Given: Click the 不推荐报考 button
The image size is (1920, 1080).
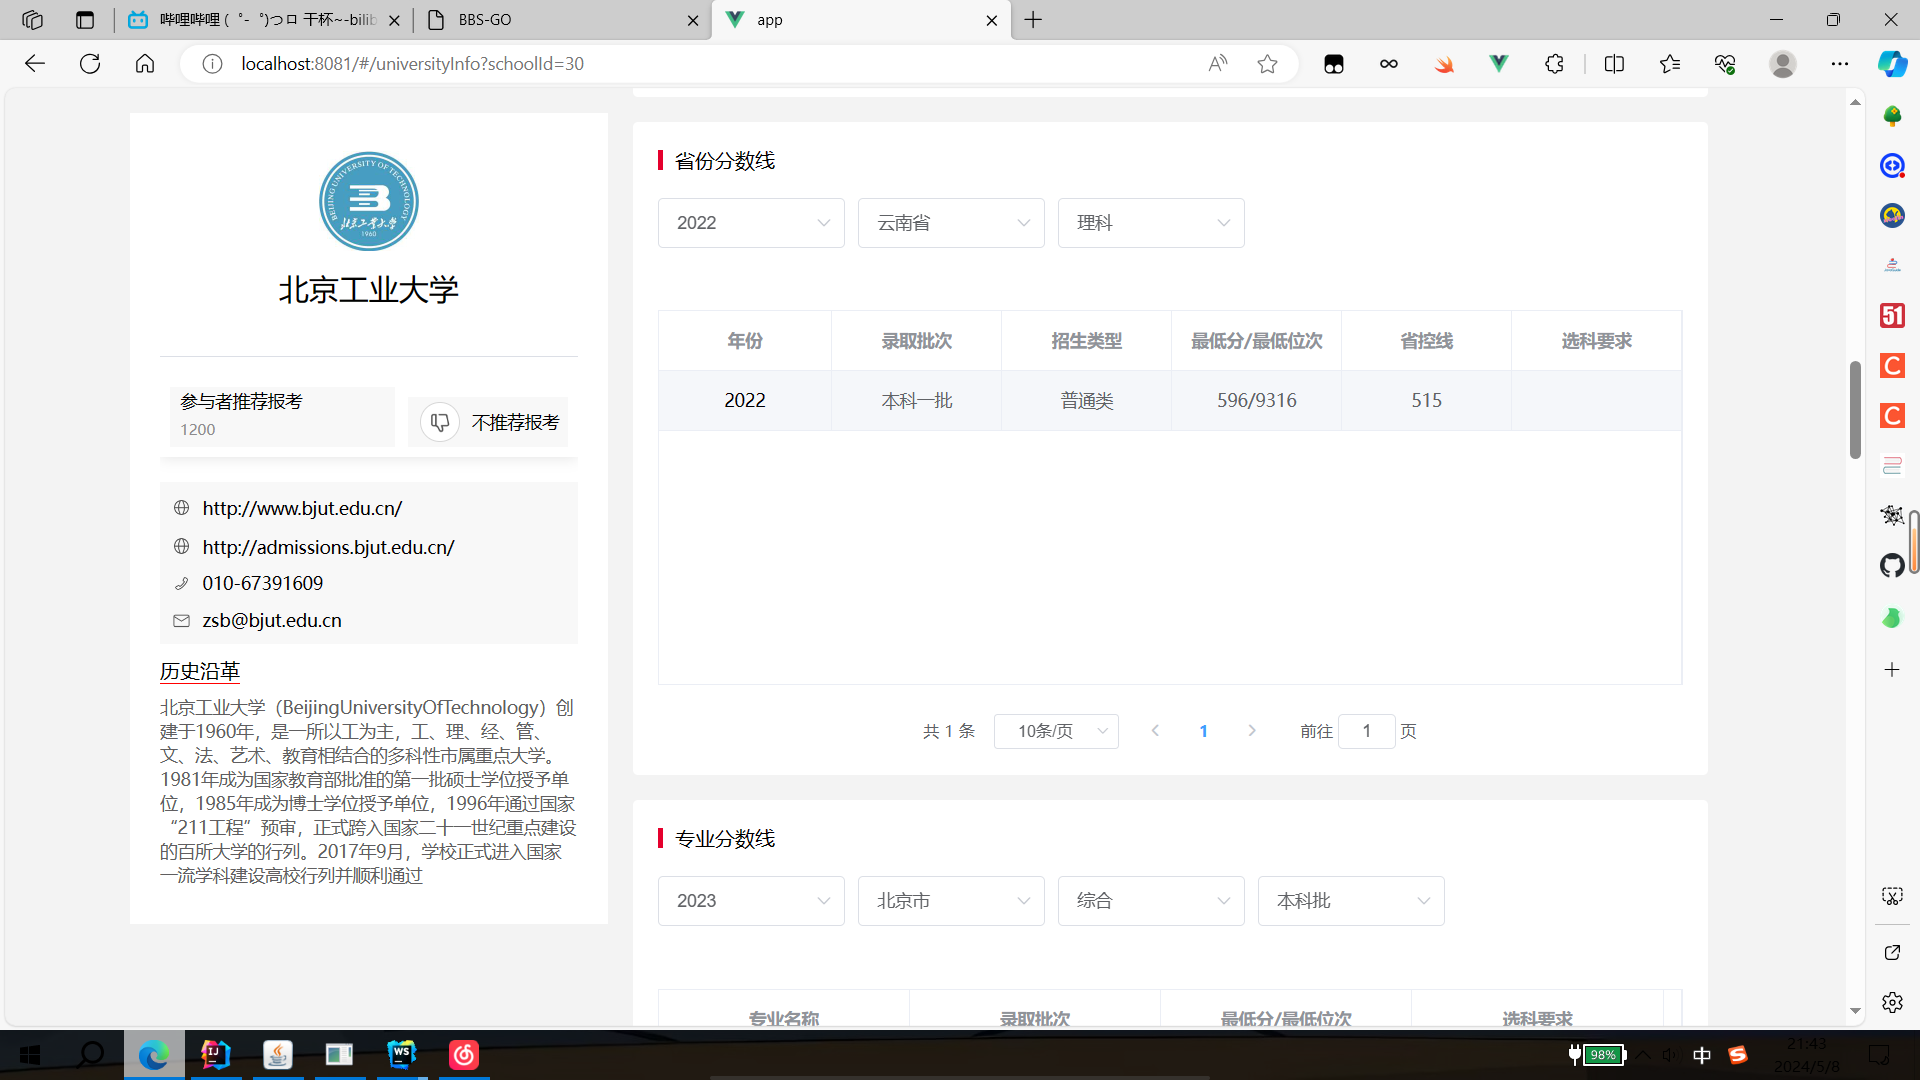Looking at the screenshot, I should click(488, 422).
